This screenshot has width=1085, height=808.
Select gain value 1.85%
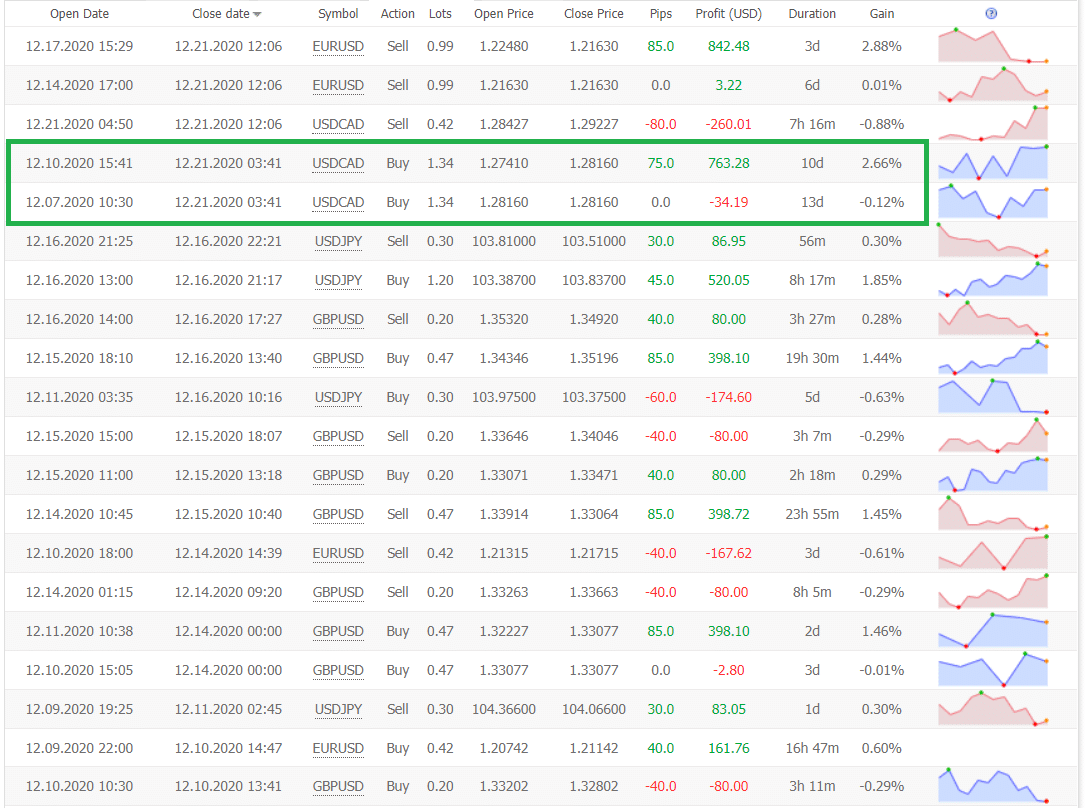click(882, 280)
